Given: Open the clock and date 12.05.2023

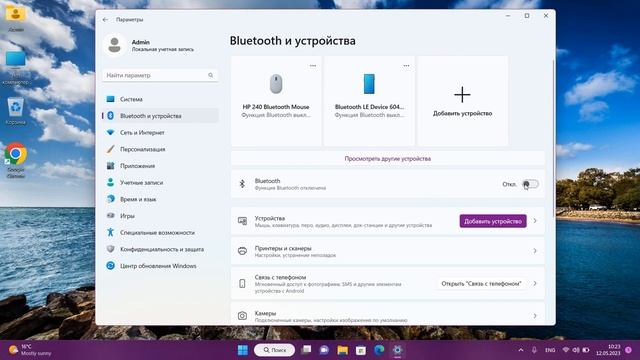Looking at the screenshot, I should 608,350.
